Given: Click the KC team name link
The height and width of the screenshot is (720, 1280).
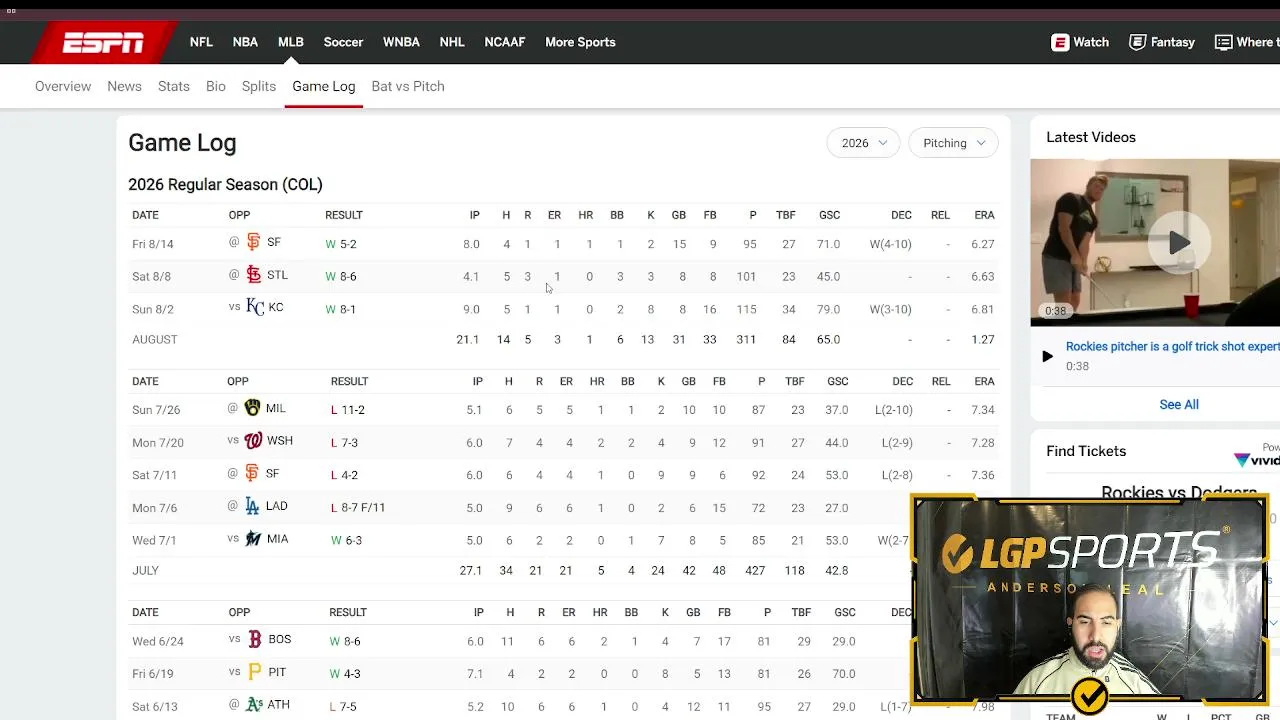Looking at the screenshot, I should [x=276, y=307].
